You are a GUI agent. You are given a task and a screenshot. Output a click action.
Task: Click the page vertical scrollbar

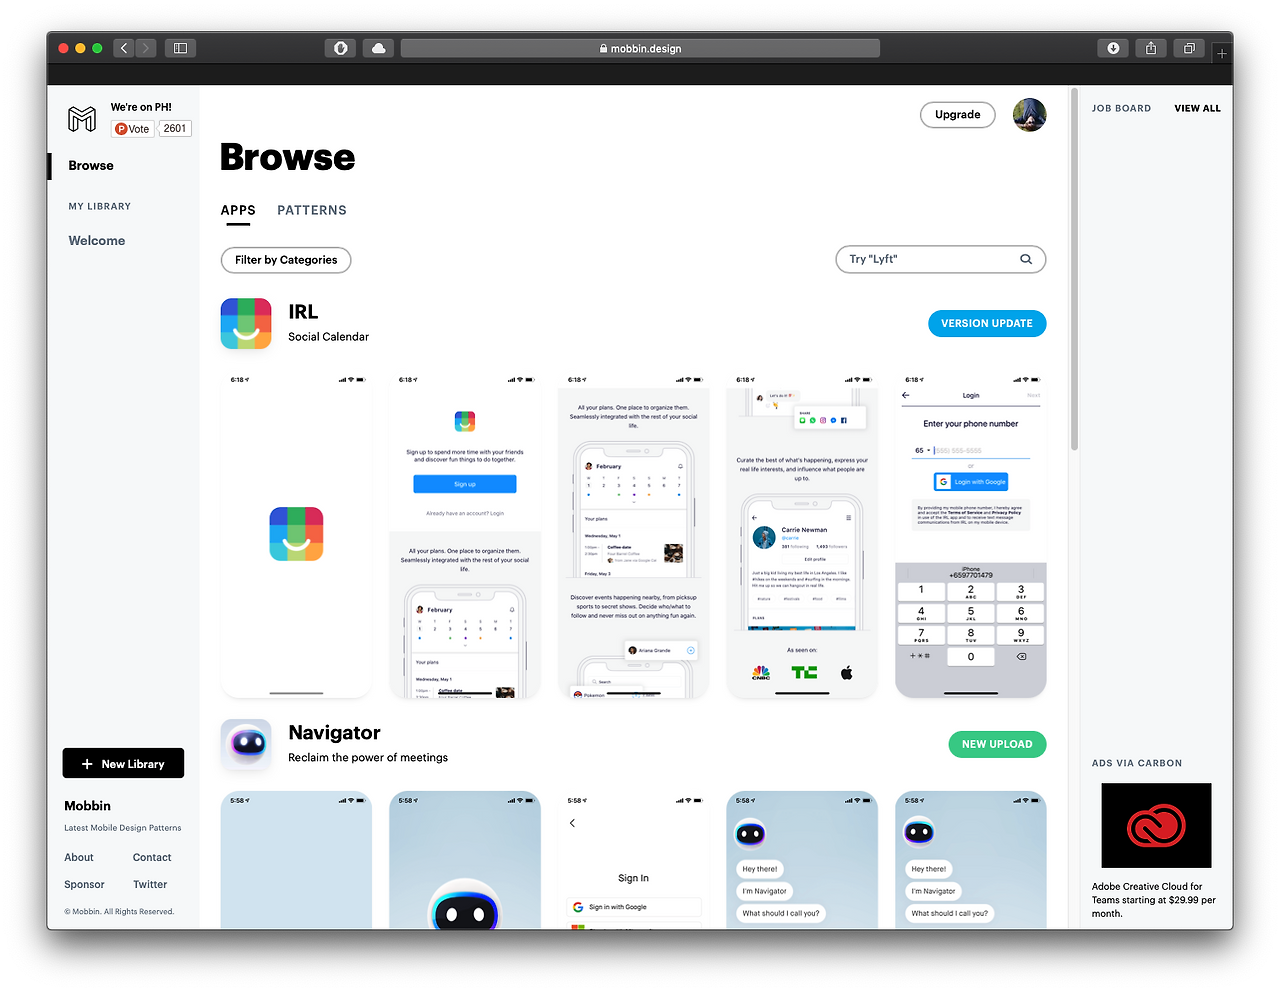point(1074,270)
